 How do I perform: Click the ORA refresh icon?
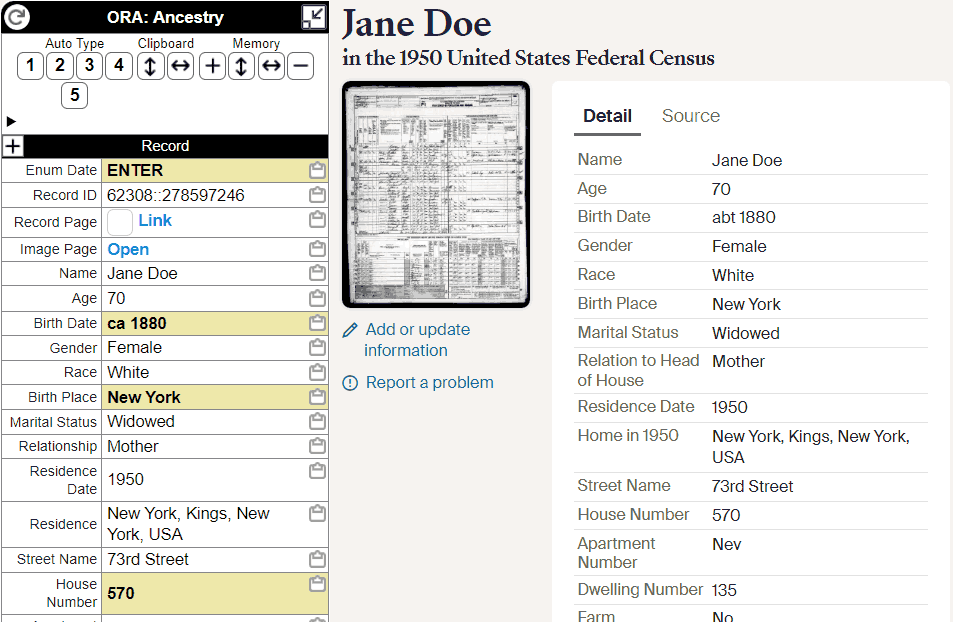click(17, 17)
